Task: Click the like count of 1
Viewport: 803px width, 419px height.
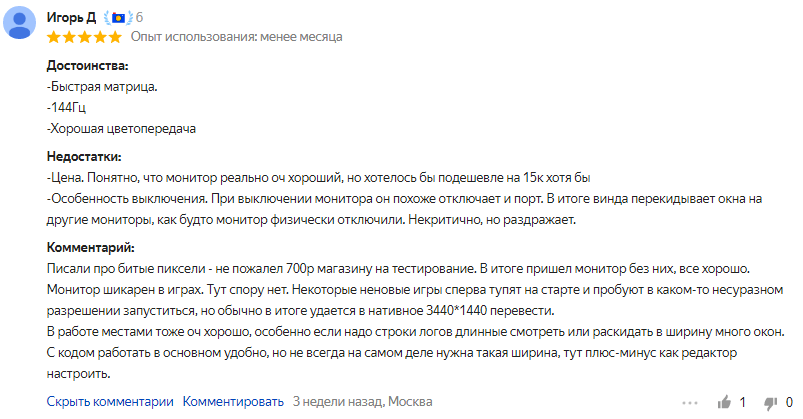Action: pyautogui.click(x=743, y=403)
